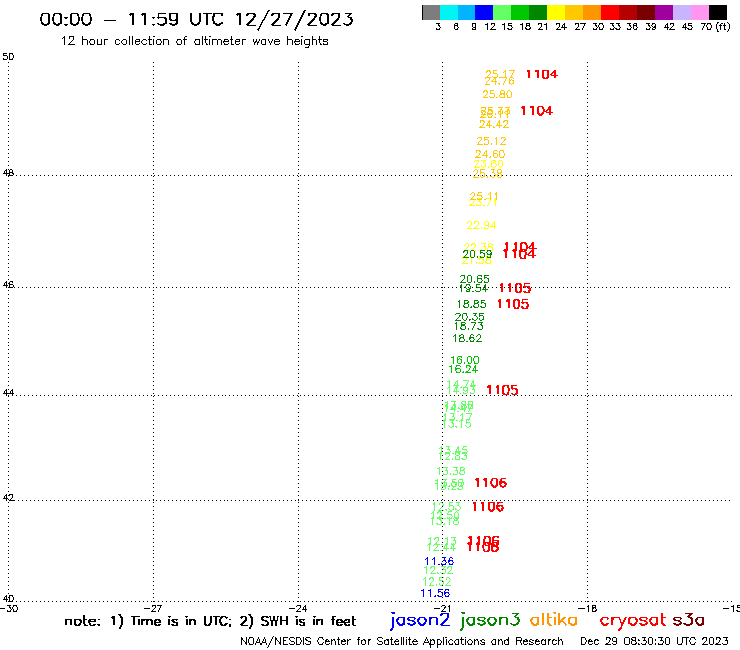Click the jason3 satellite legend label
The height and width of the screenshot is (650, 740).
click(x=490, y=620)
